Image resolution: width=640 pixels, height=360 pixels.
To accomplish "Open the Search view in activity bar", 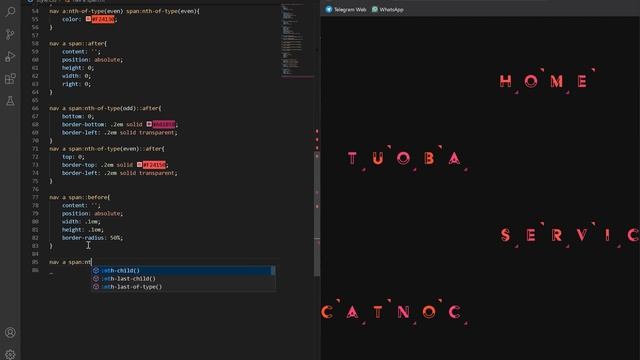I will [10, 12].
